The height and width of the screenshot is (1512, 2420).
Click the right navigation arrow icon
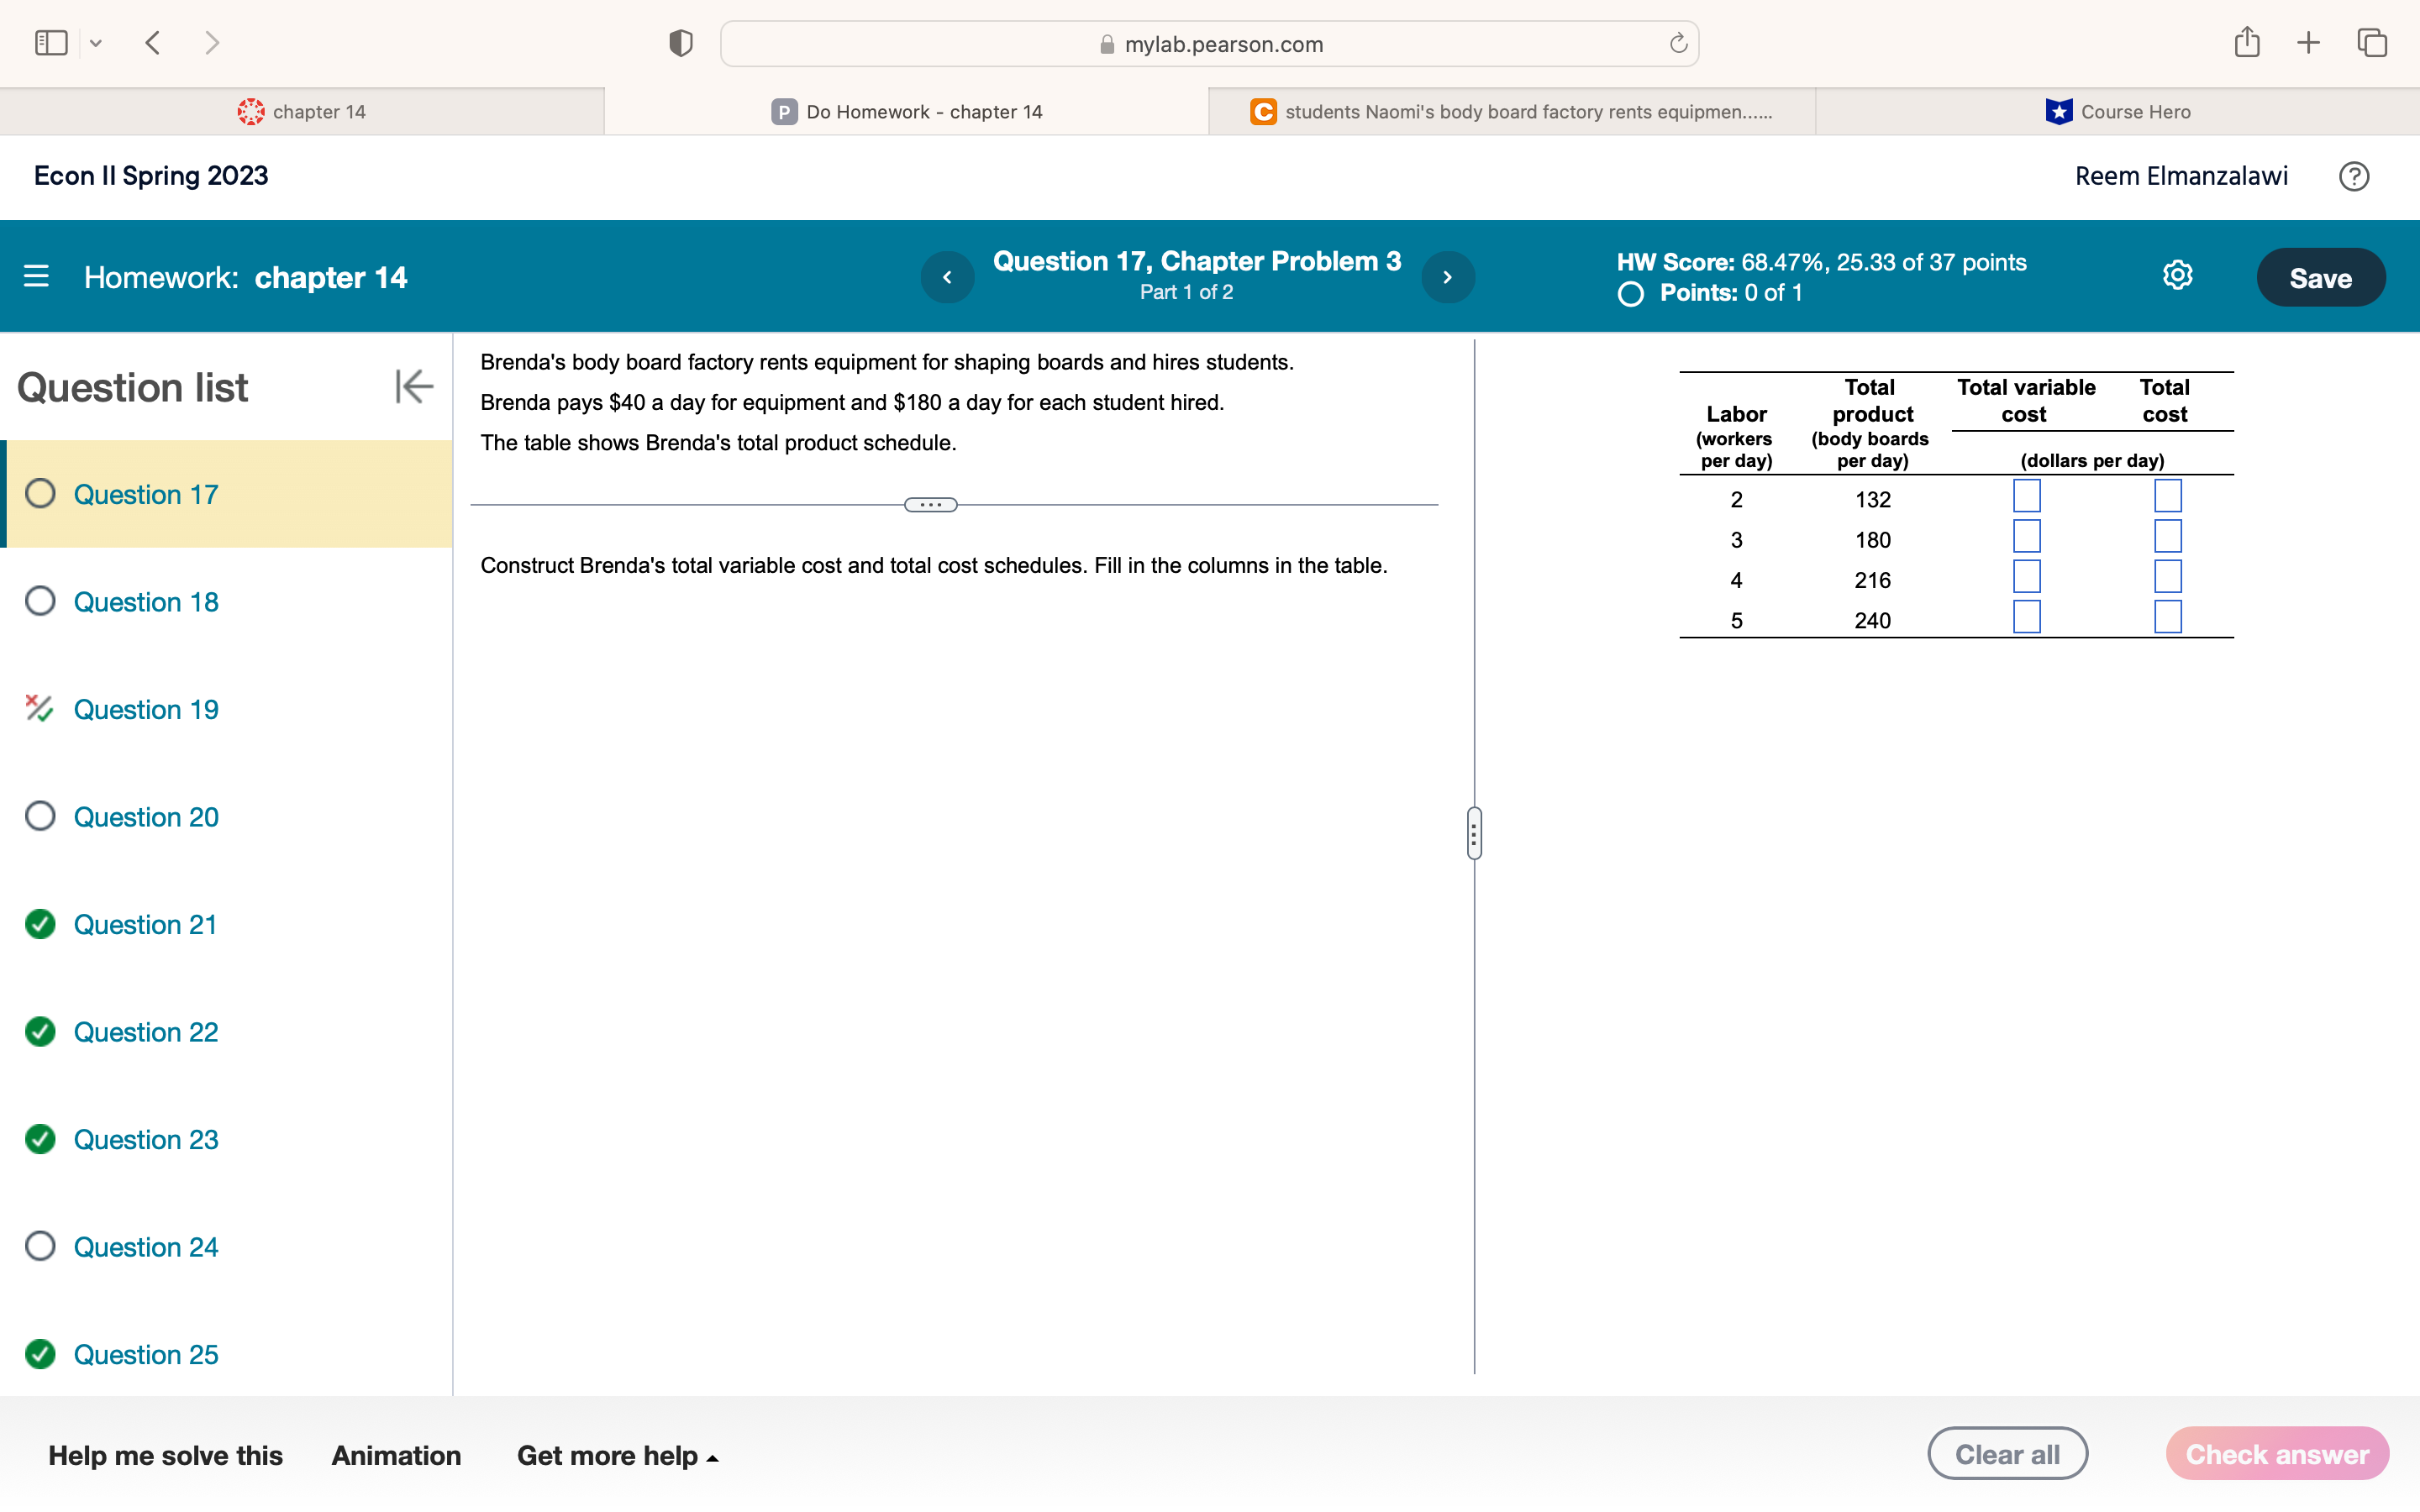point(1446,277)
